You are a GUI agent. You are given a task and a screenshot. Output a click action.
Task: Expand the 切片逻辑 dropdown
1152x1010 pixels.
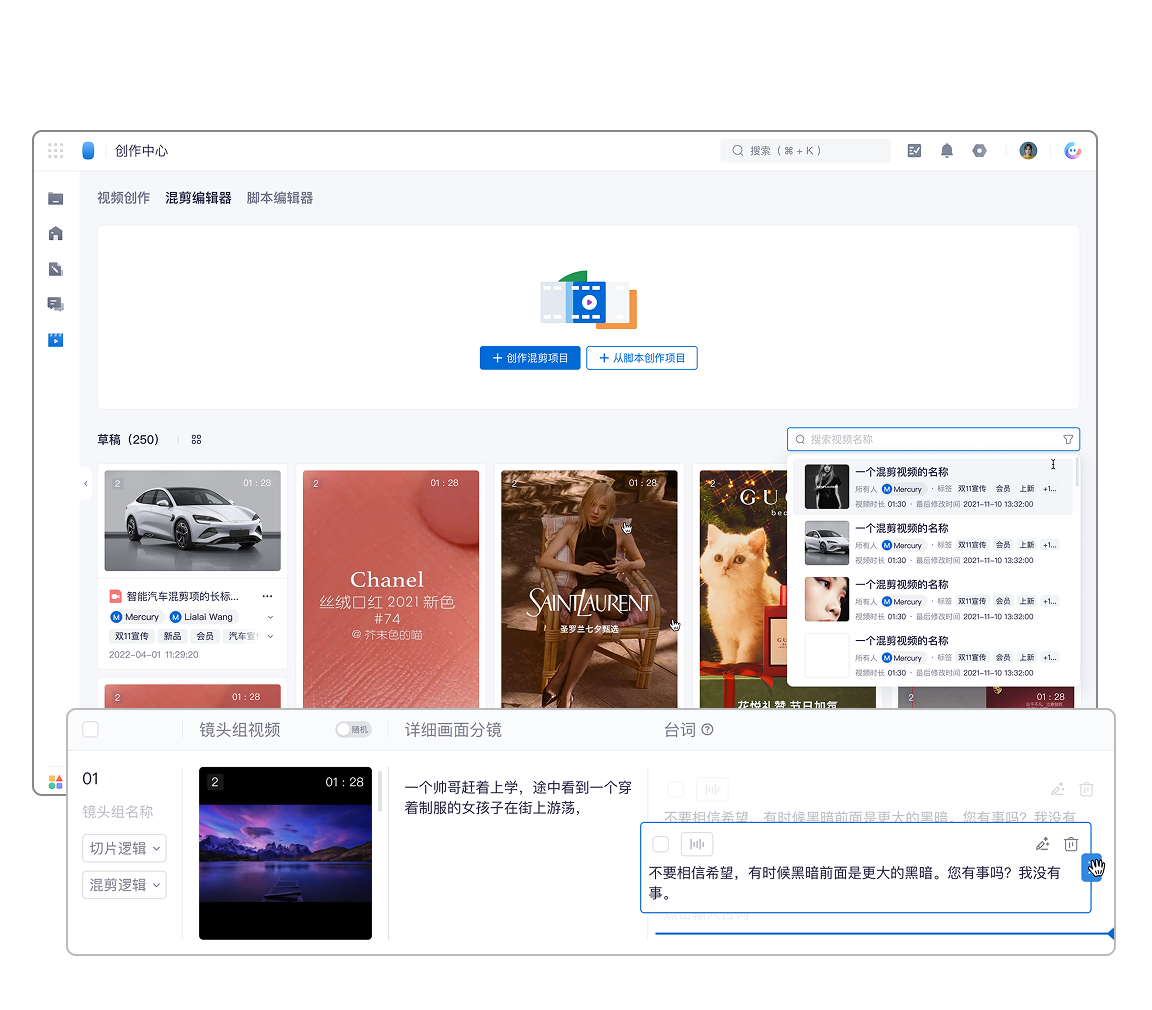(x=125, y=848)
